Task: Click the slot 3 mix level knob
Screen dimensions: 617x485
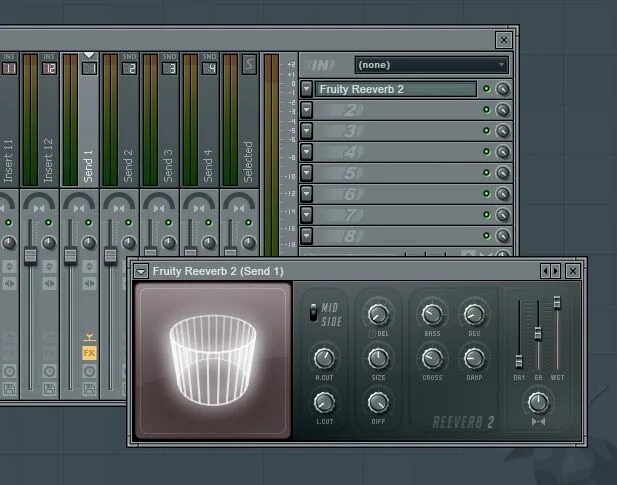Action: pos(503,131)
